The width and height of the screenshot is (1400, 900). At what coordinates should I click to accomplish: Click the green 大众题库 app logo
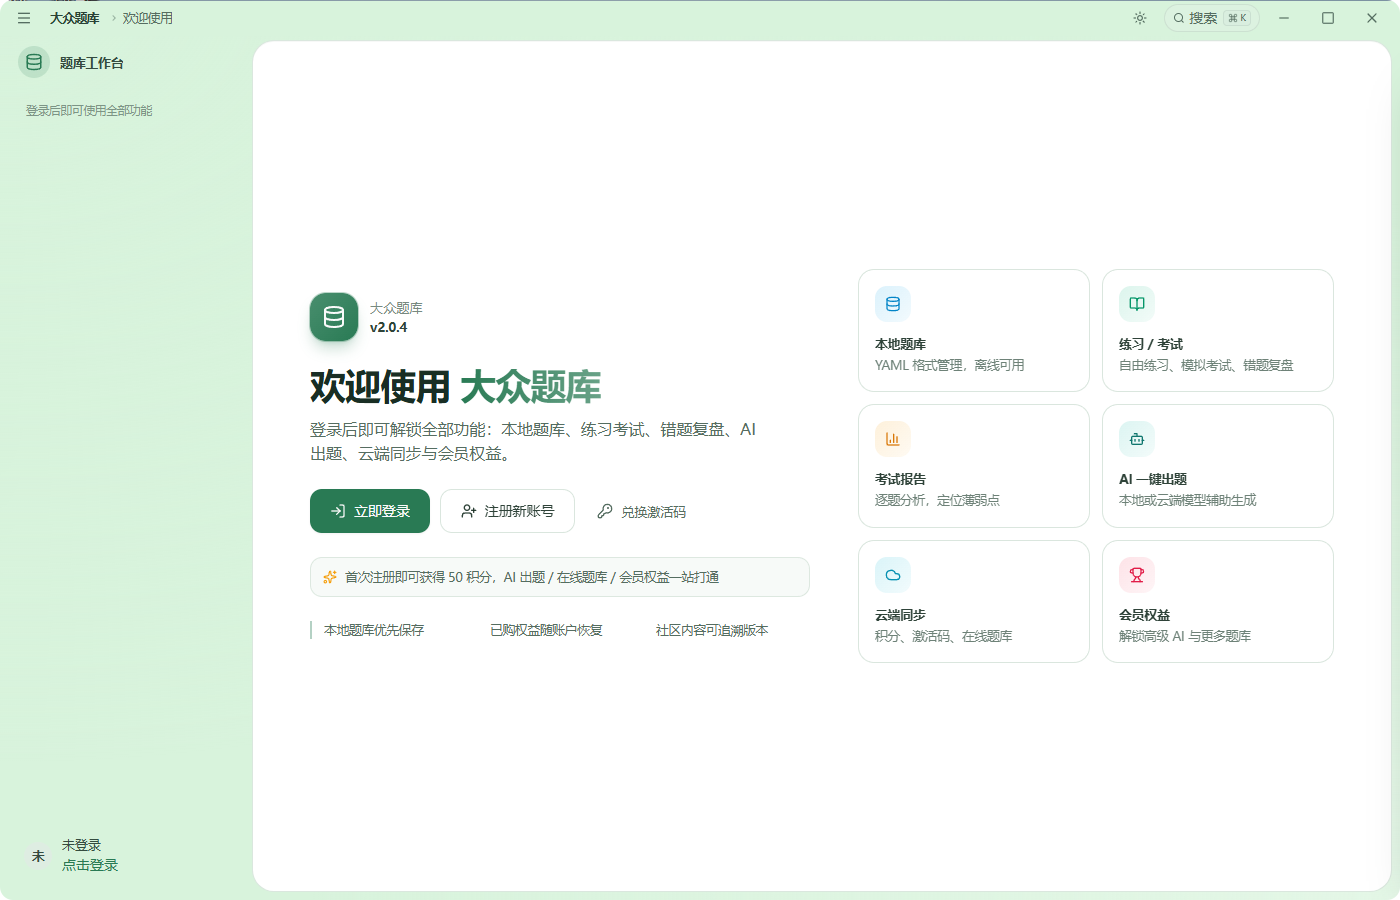coord(334,317)
